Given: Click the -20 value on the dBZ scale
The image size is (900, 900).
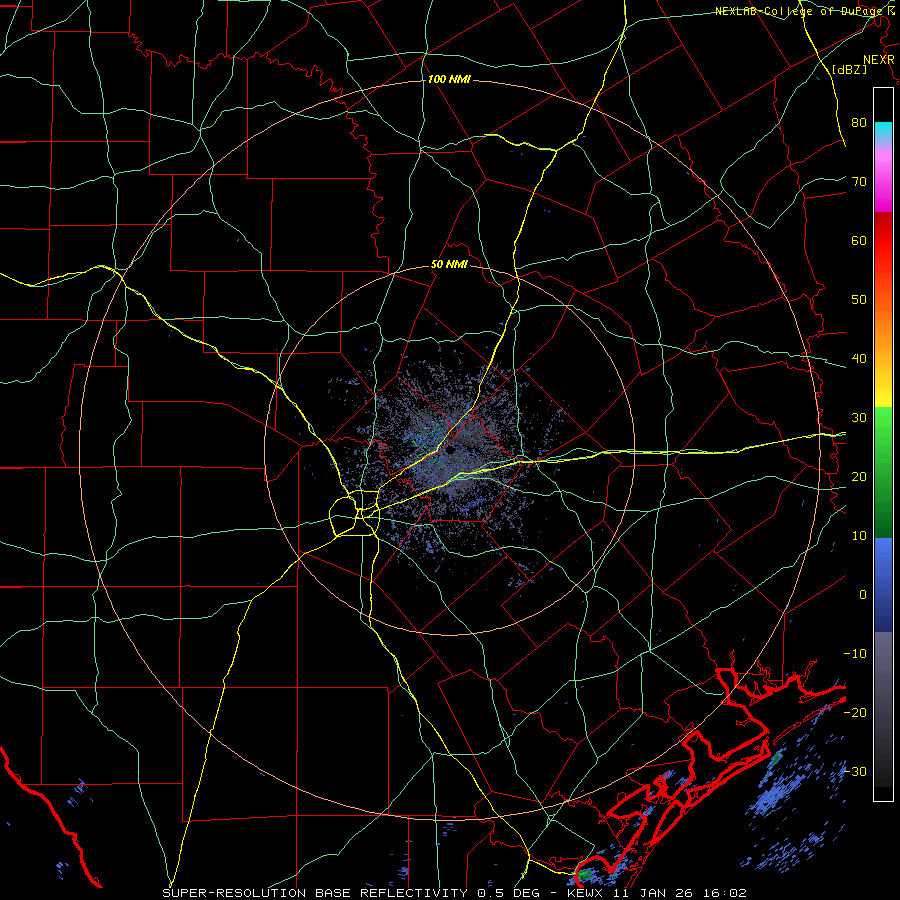Looking at the screenshot, I should tap(855, 712).
